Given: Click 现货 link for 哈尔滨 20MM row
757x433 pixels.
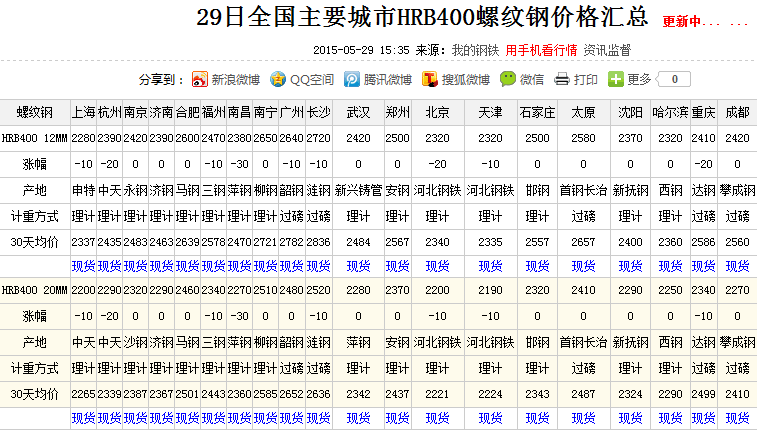Looking at the screenshot, I should click(671, 418).
